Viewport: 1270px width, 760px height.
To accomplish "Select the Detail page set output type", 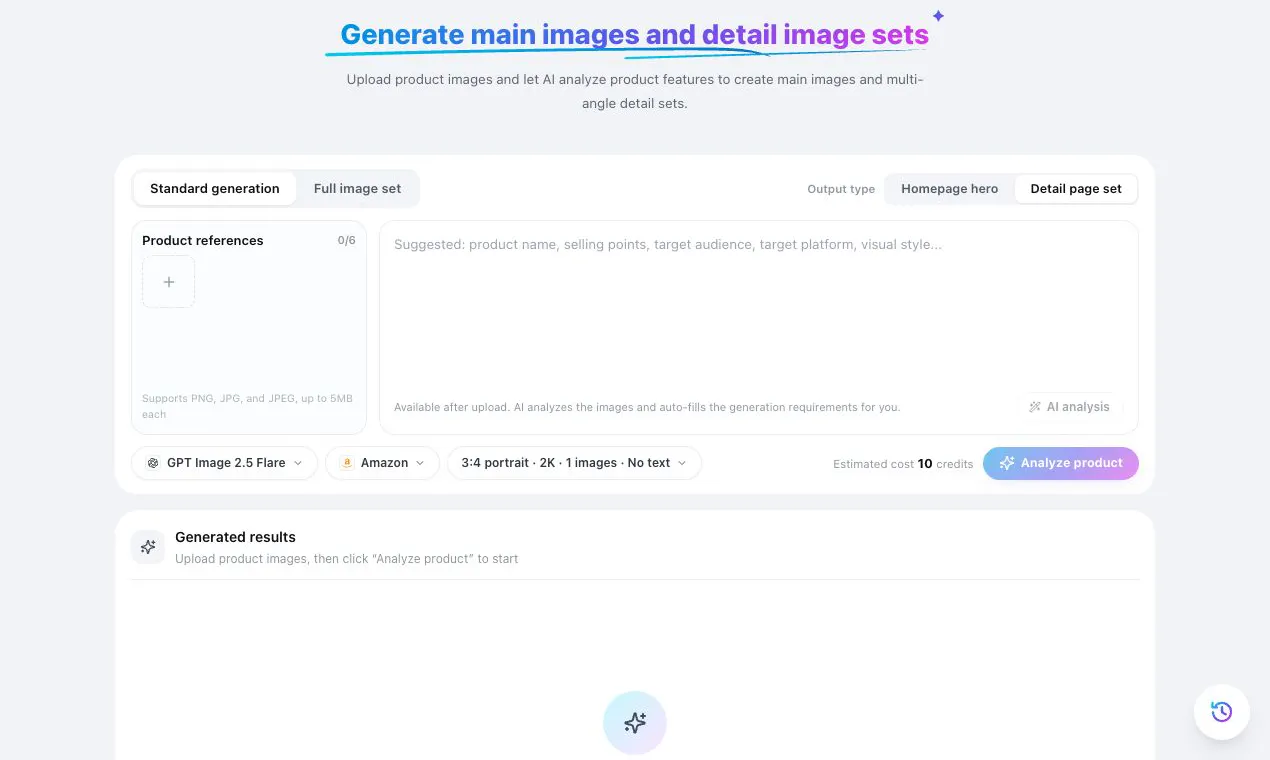I will [1076, 188].
